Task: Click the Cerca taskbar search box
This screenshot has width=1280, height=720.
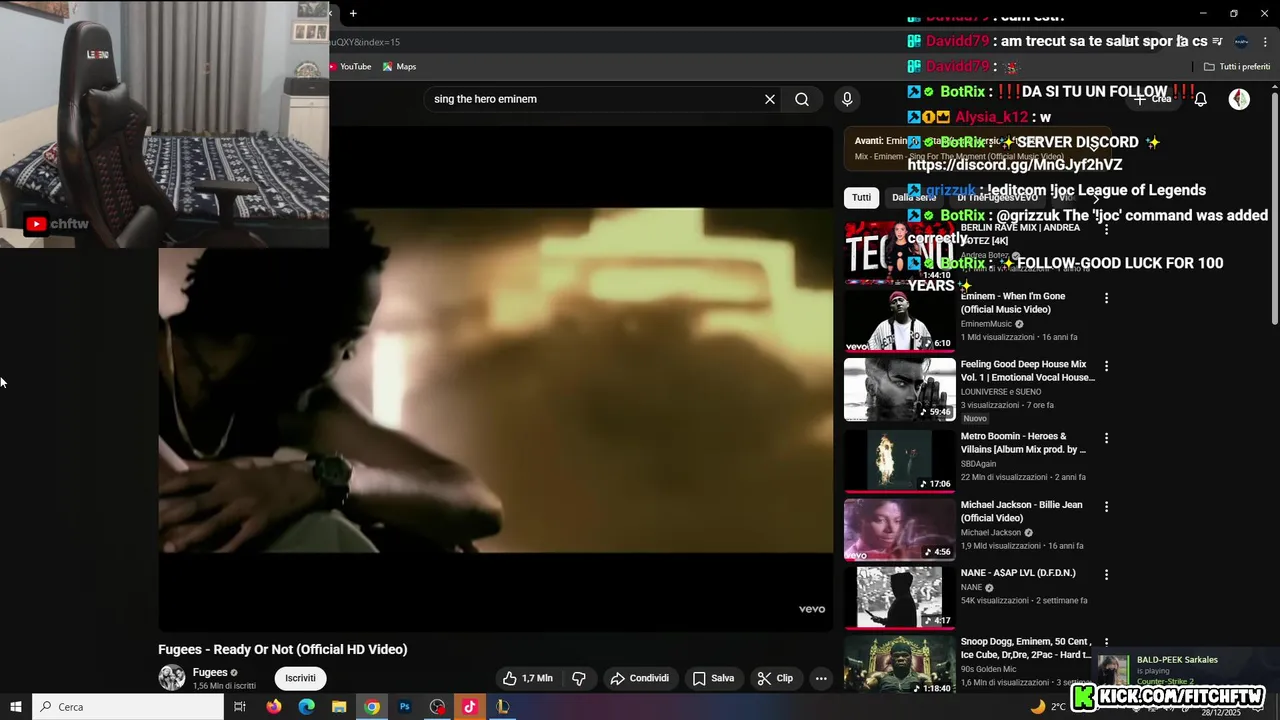Action: pyautogui.click(x=127, y=707)
